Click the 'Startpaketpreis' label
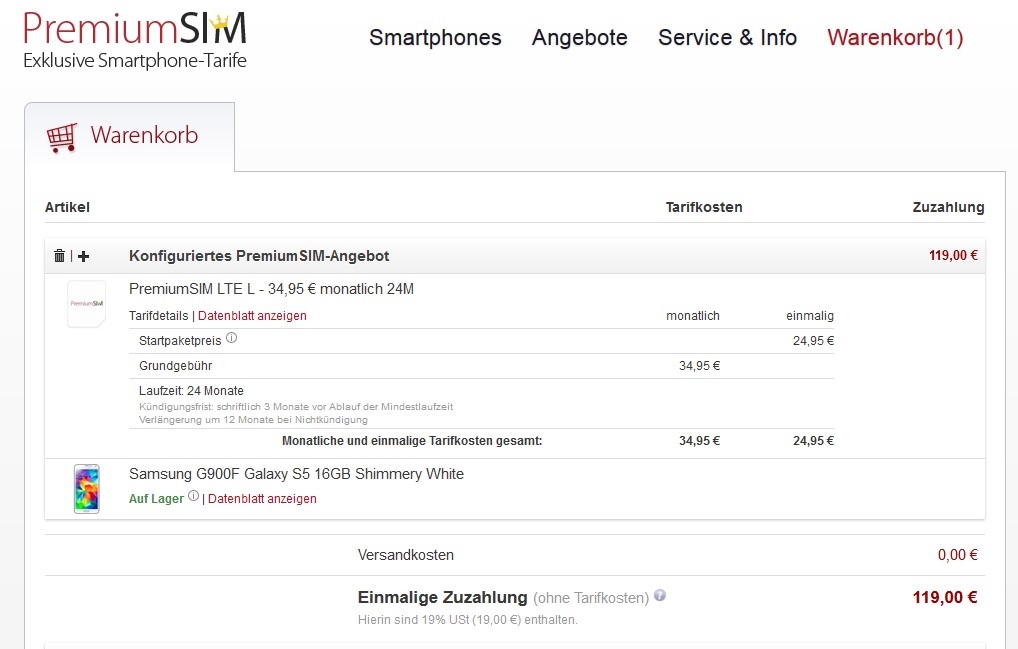Screen dimensions: 1018x649 (x=180, y=341)
